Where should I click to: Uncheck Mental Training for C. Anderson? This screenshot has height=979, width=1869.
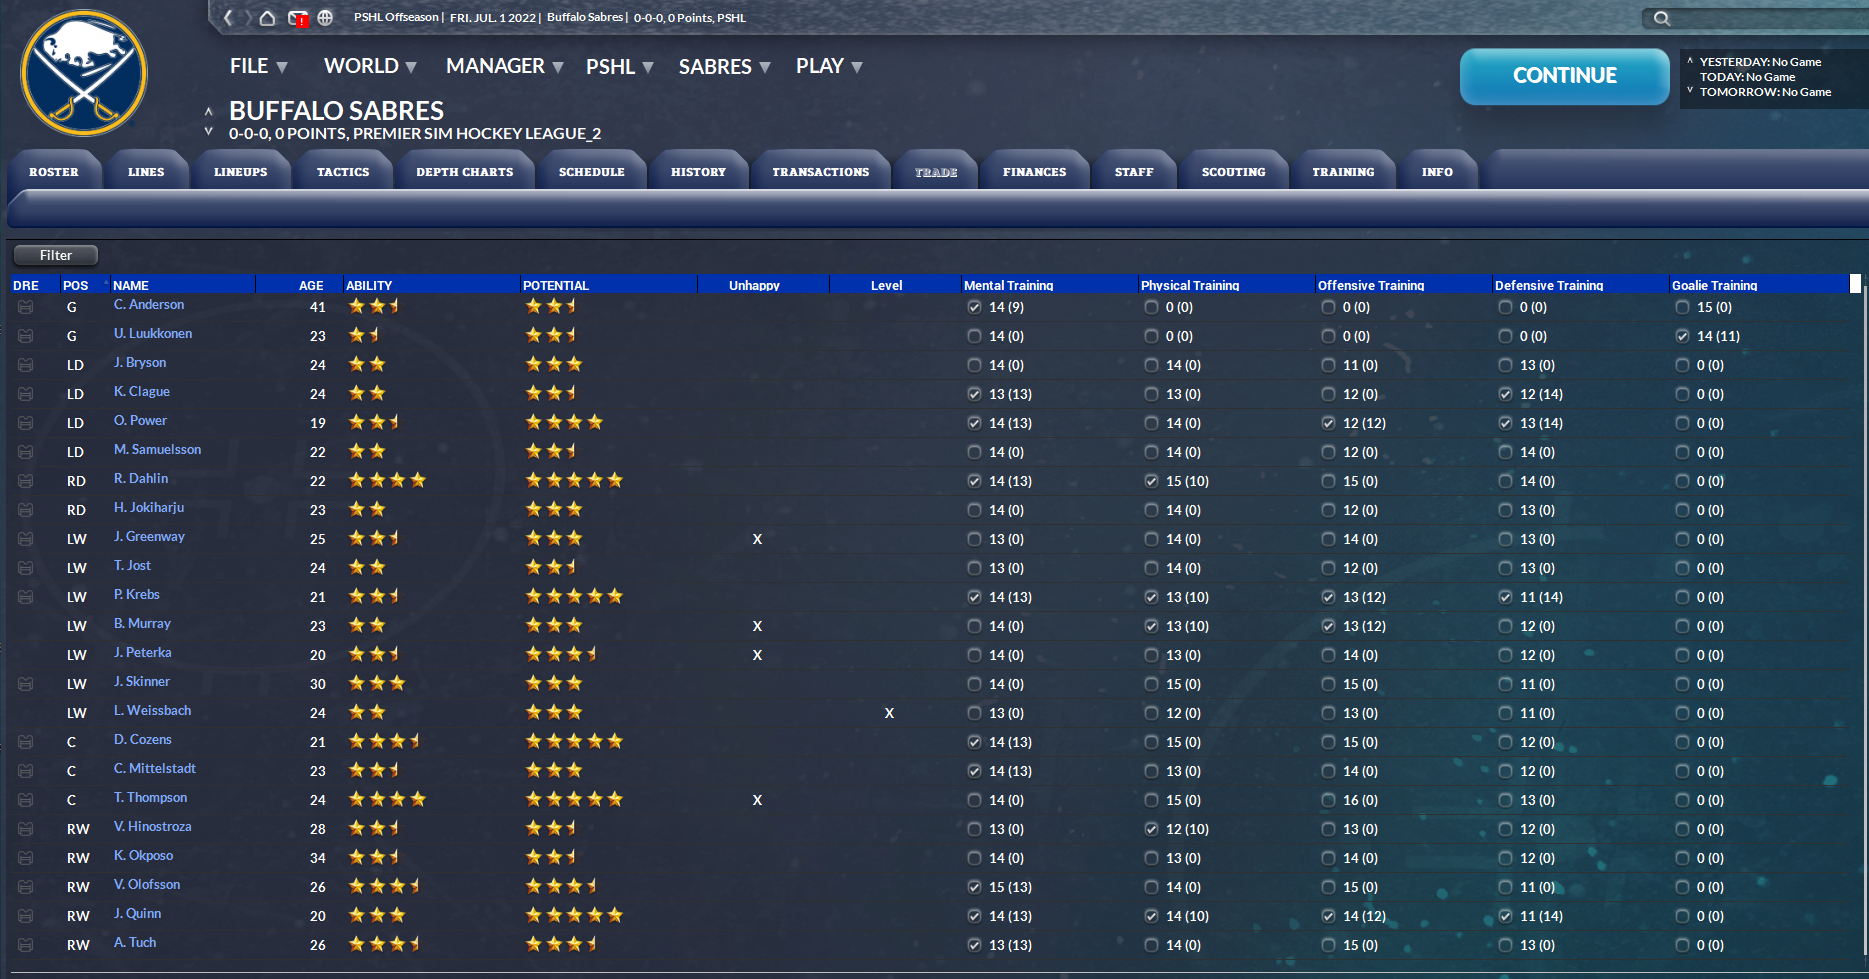coord(974,307)
